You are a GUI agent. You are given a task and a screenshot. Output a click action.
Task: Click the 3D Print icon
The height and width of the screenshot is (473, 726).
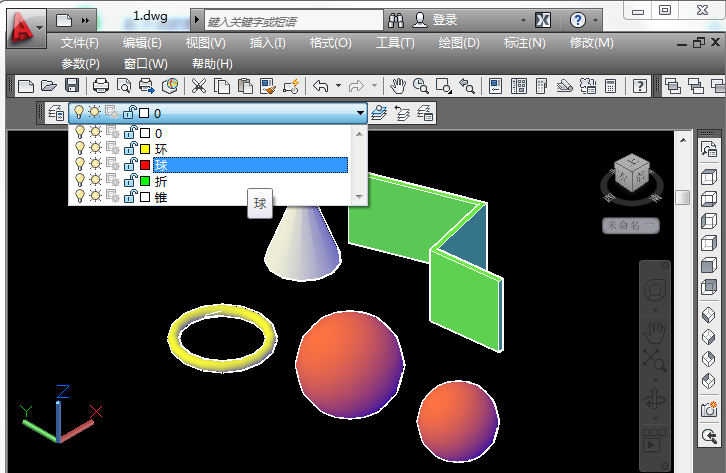(x=170, y=86)
